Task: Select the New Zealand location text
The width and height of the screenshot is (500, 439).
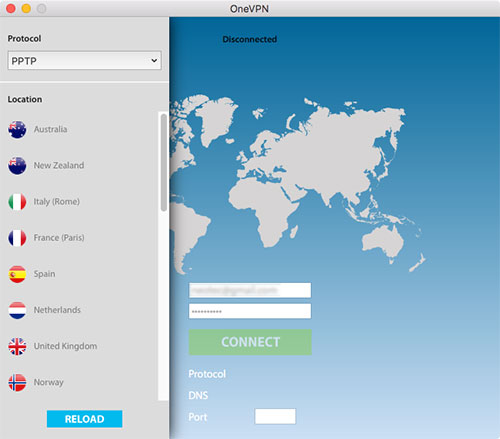Action: 59,165
